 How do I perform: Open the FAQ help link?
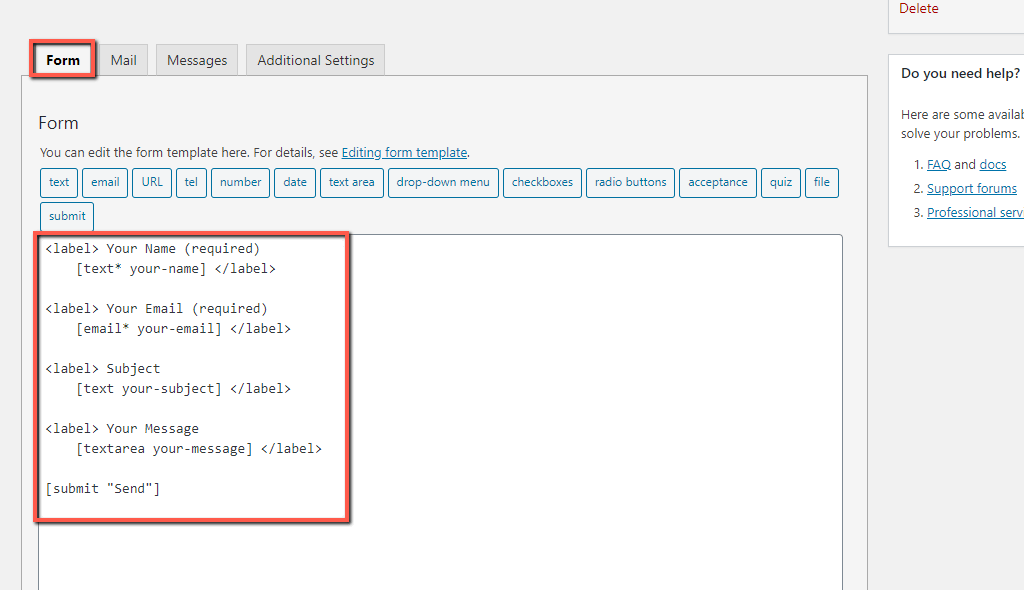coord(938,165)
